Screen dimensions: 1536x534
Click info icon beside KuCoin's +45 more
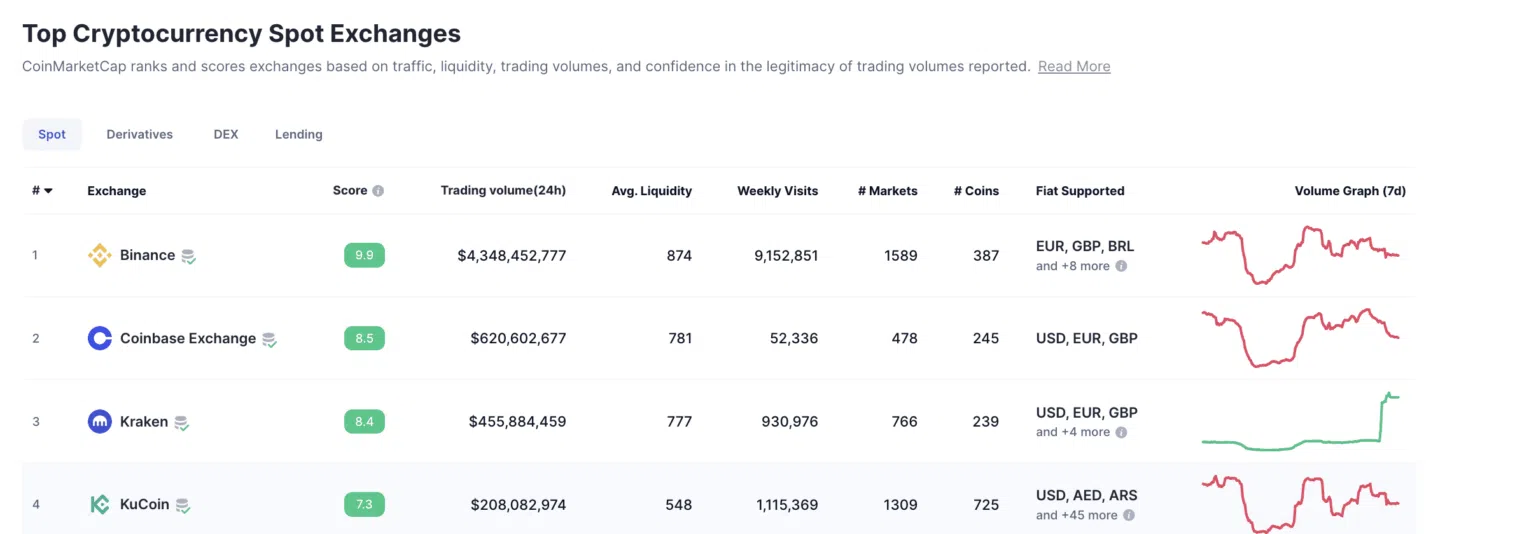(x=1129, y=515)
